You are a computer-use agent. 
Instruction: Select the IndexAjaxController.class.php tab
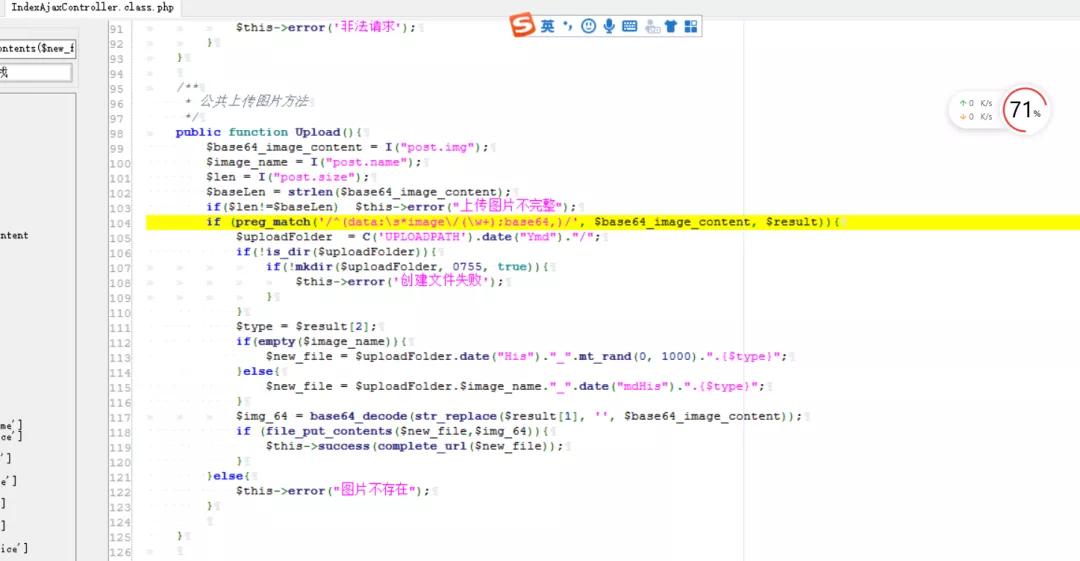91,8
